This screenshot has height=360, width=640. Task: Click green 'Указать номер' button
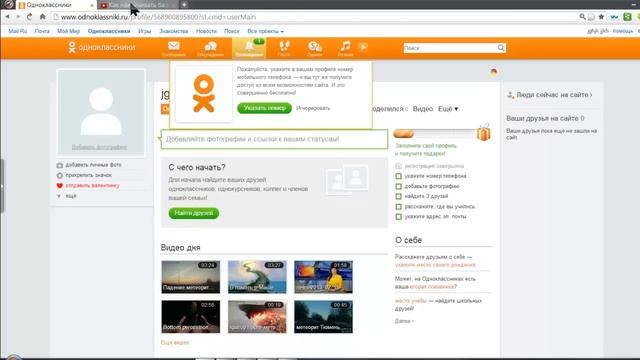264,108
